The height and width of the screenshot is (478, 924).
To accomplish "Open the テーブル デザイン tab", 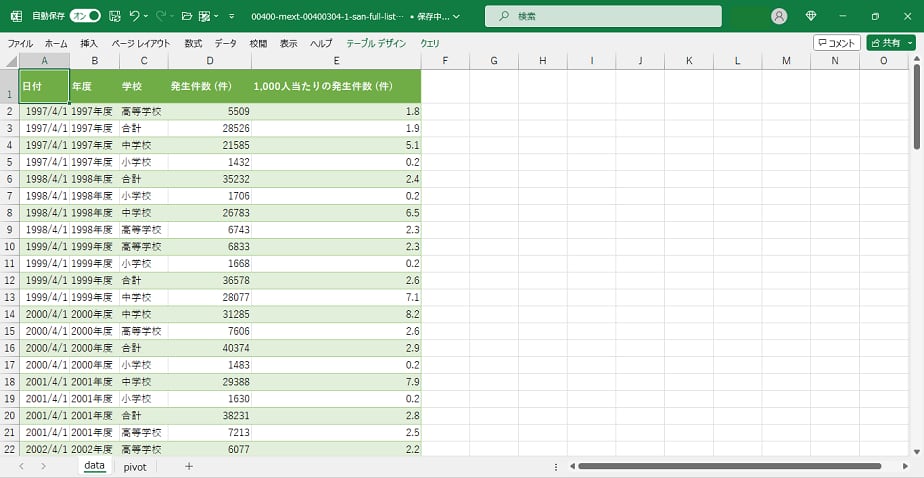I will 376,44.
